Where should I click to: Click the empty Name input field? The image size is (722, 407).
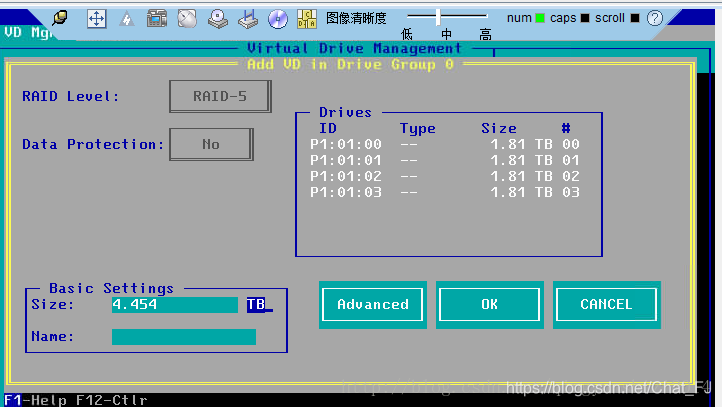(x=184, y=337)
